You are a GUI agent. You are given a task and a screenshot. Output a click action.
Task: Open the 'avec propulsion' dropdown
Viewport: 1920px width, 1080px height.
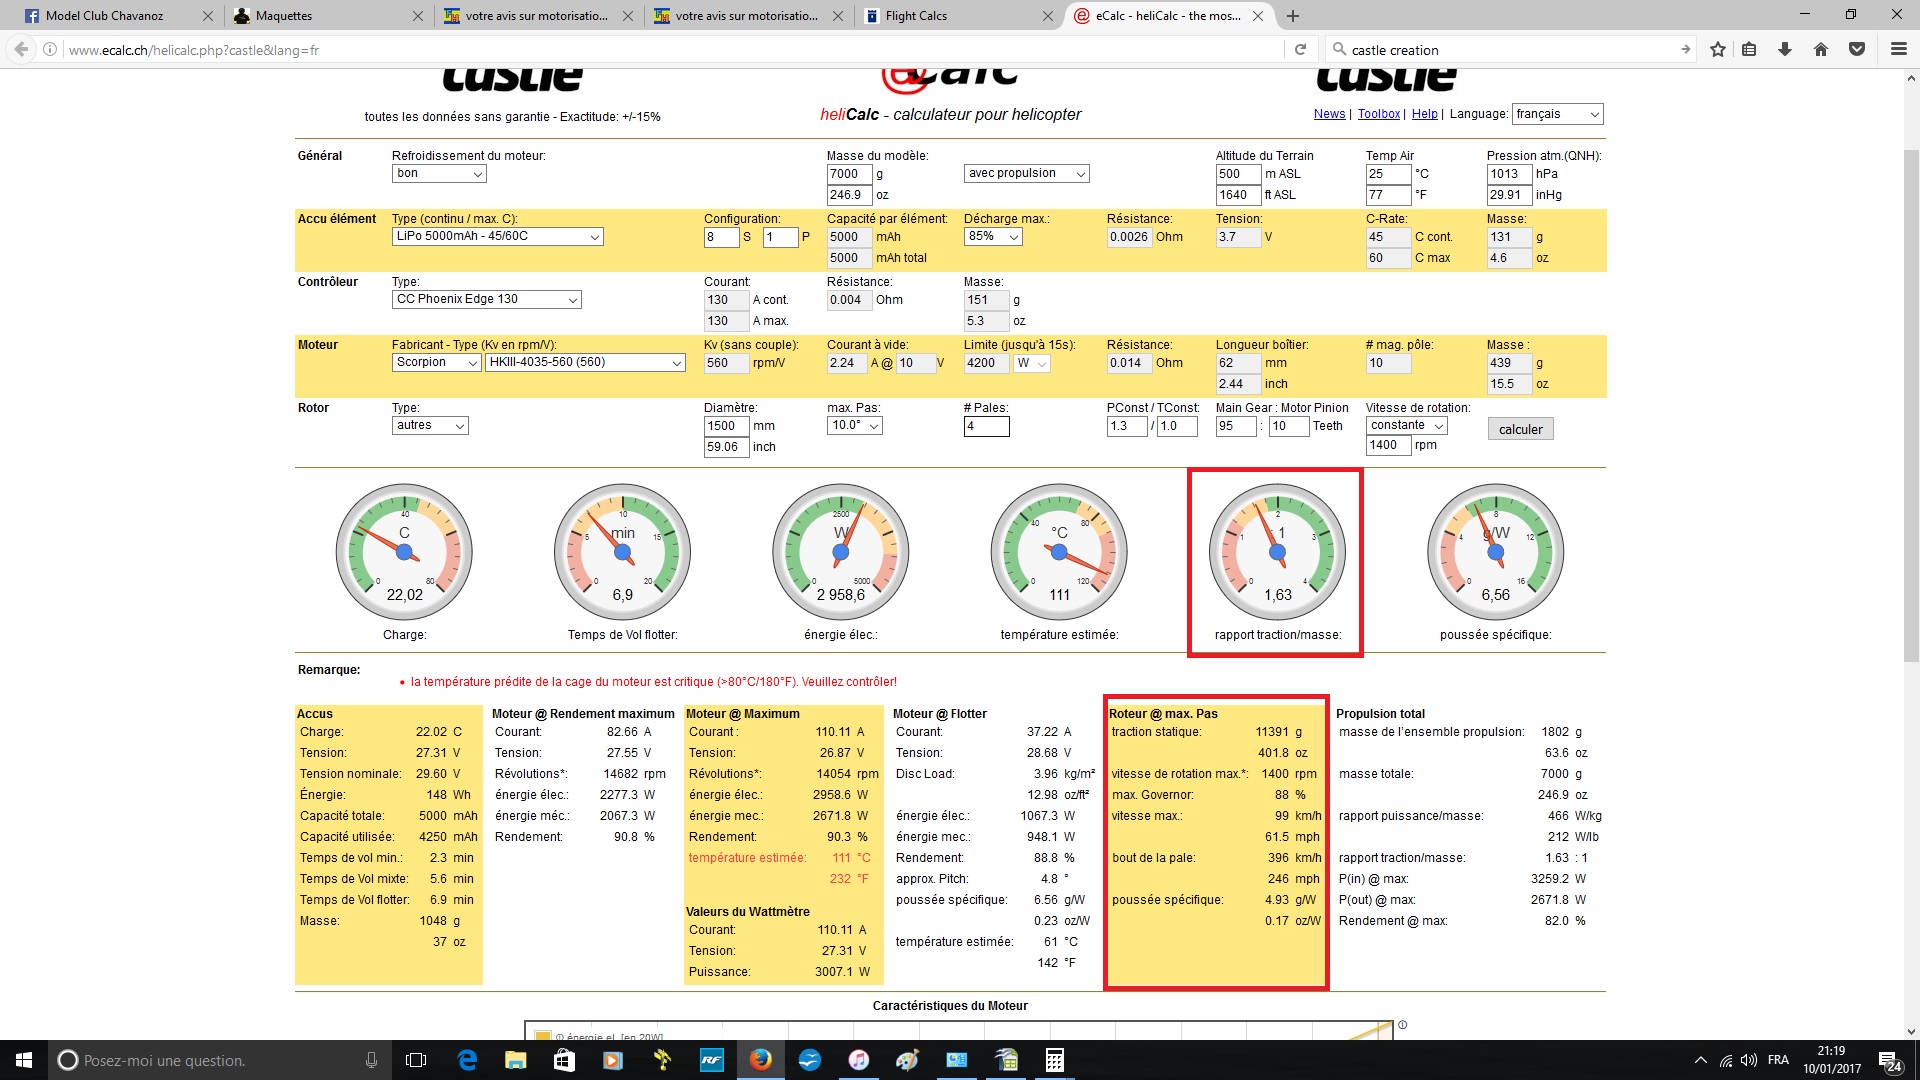pyautogui.click(x=1026, y=173)
